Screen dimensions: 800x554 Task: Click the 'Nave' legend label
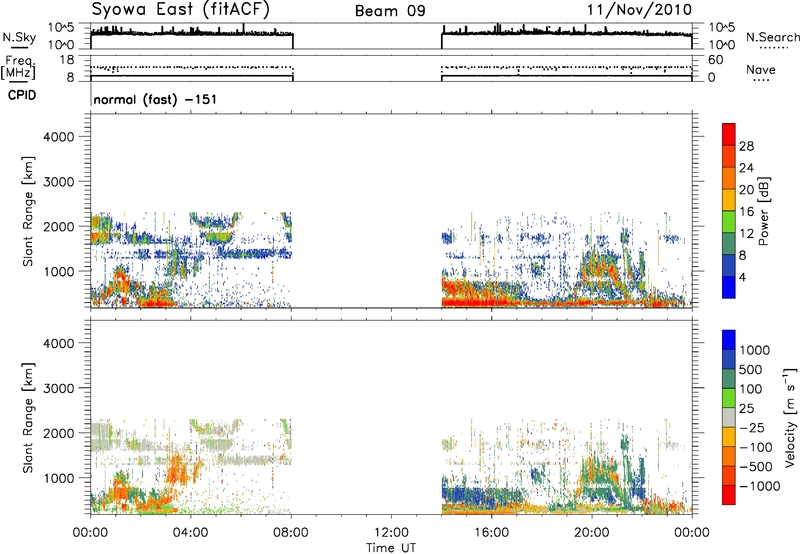pyautogui.click(x=761, y=69)
